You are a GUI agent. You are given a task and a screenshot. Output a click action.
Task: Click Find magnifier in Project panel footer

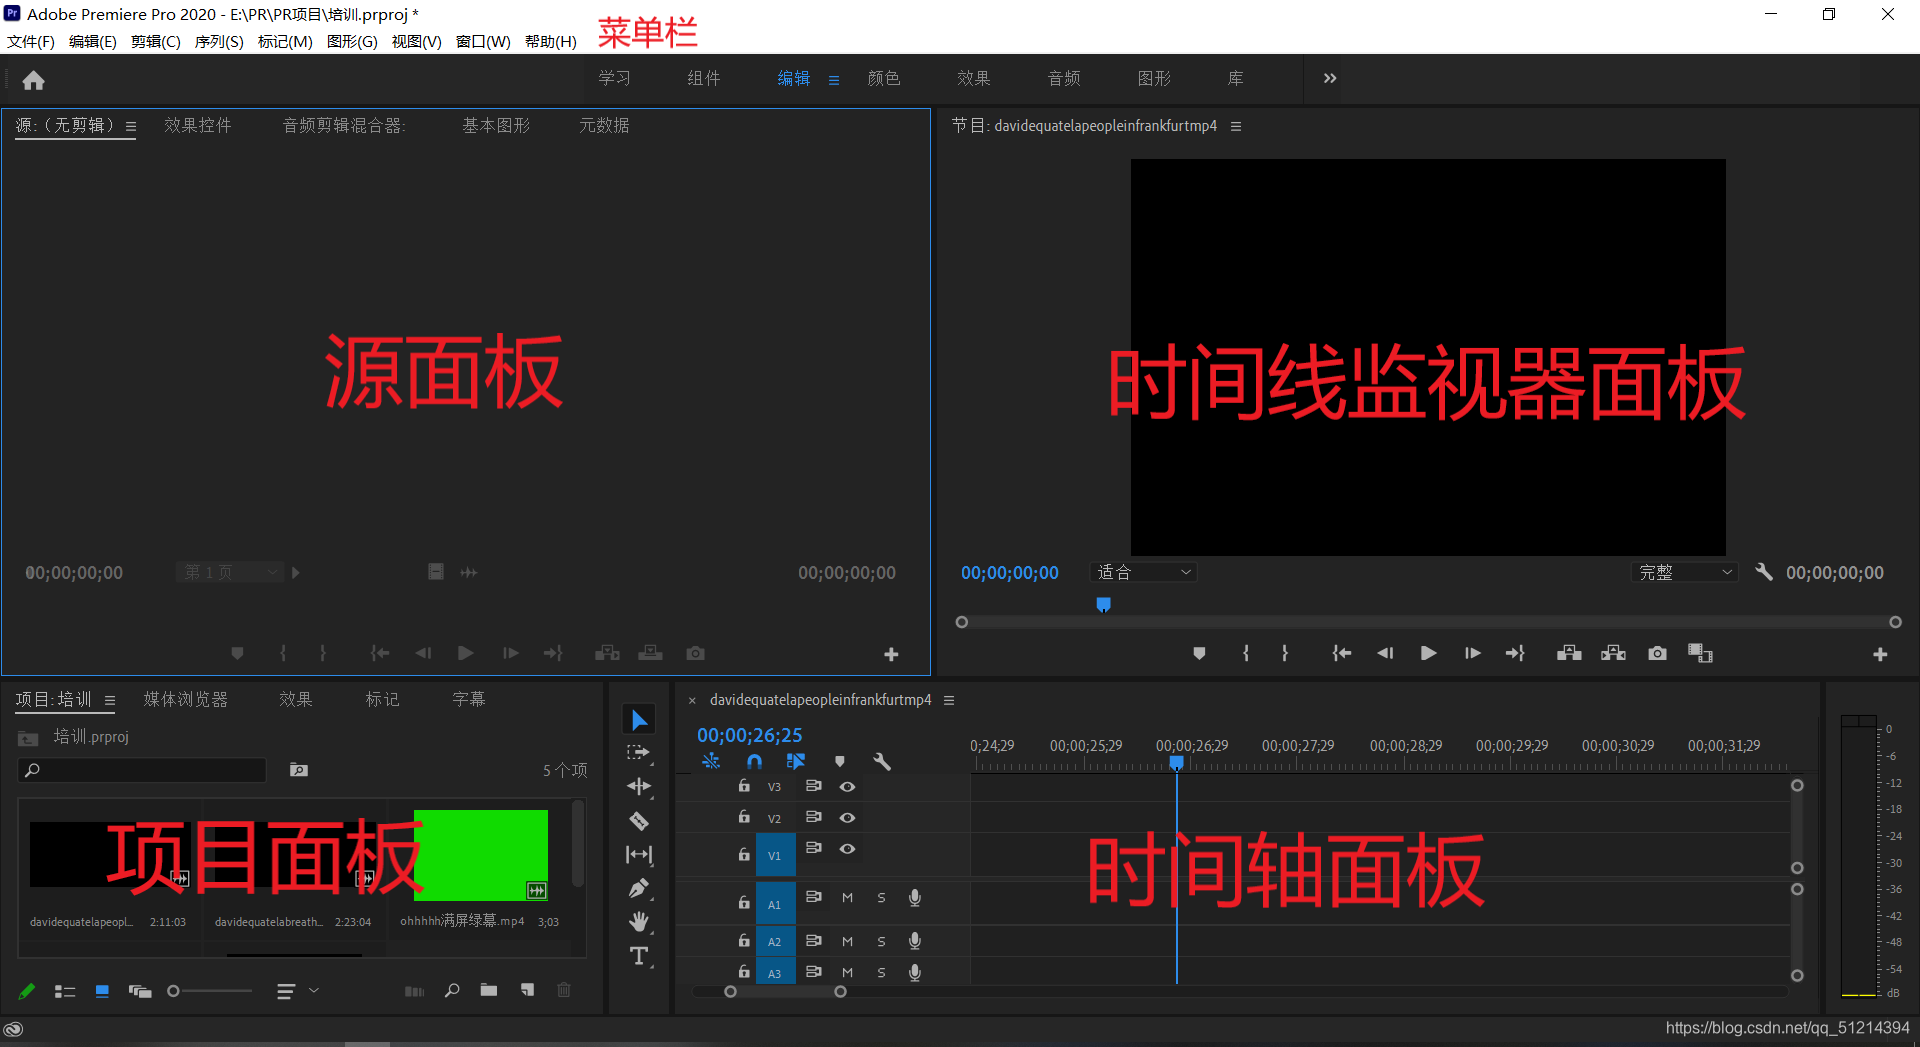pyautogui.click(x=452, y=990)
